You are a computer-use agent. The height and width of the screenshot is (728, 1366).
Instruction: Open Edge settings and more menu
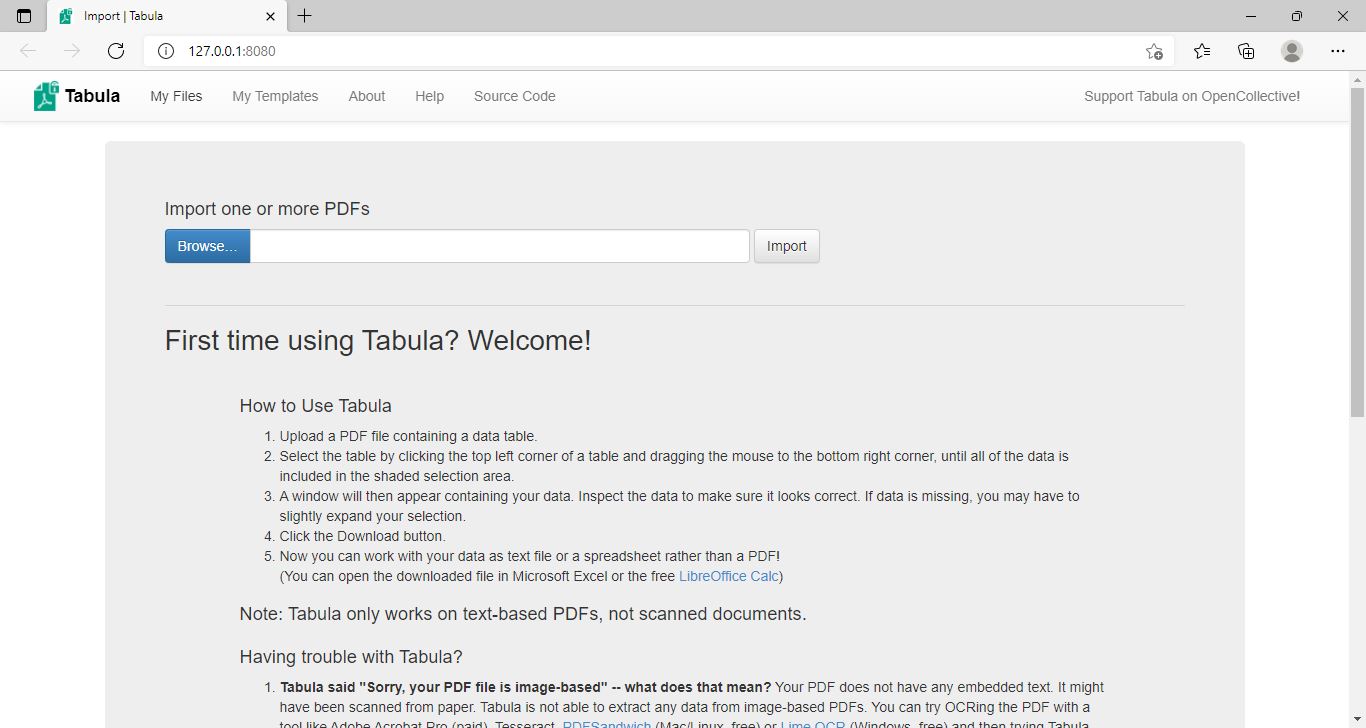(x=1338, y=51)
